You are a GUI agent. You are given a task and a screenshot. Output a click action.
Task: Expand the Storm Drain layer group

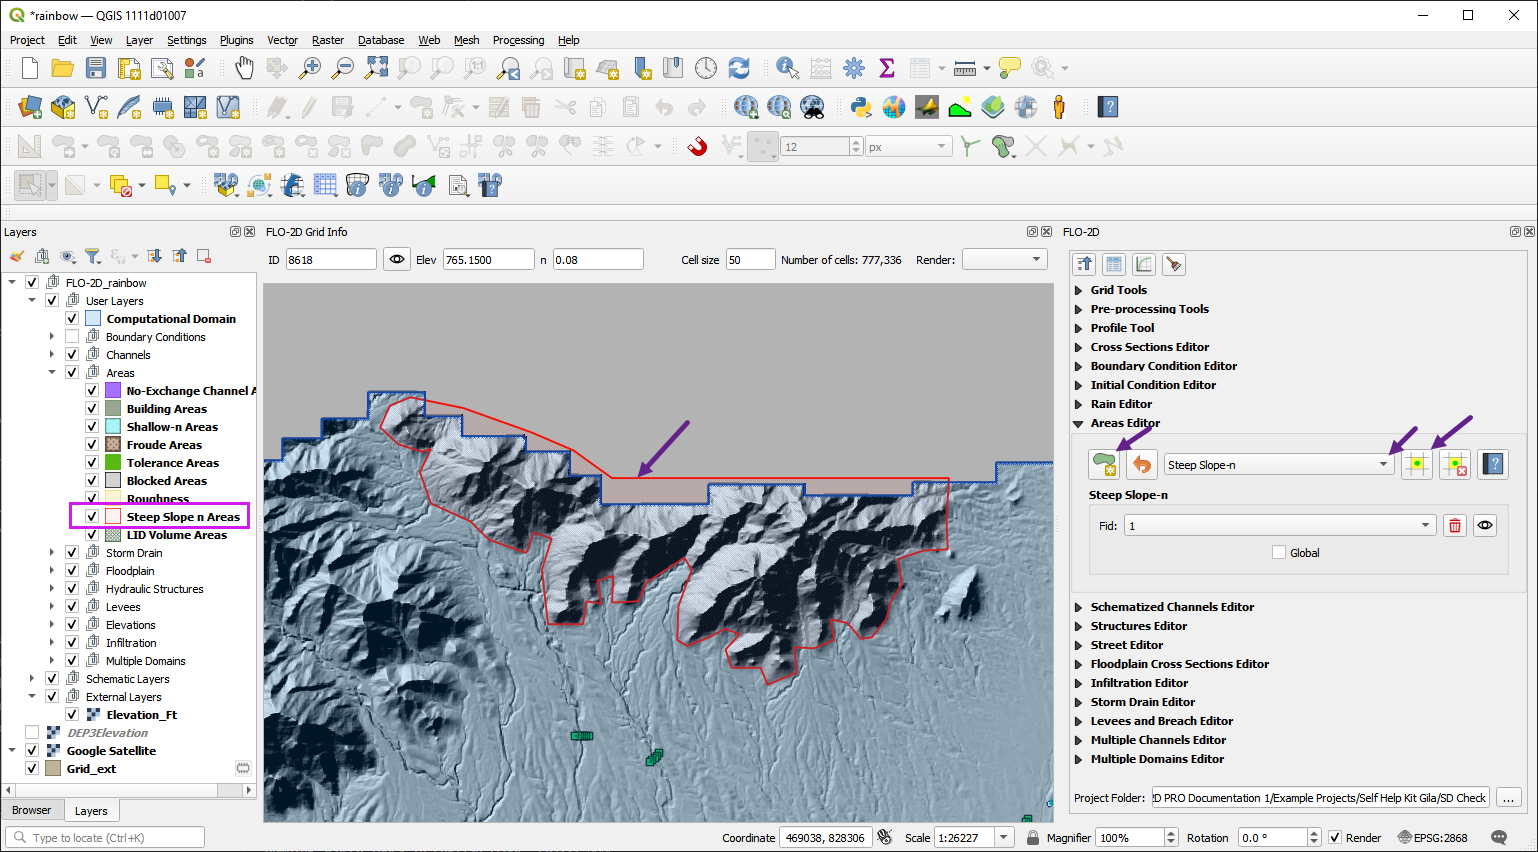52,553
